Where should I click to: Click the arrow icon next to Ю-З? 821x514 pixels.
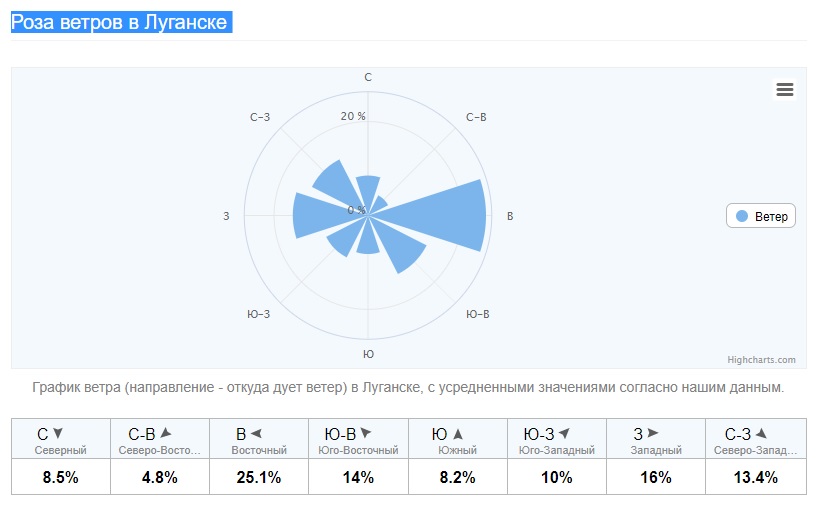pos(564,434)
